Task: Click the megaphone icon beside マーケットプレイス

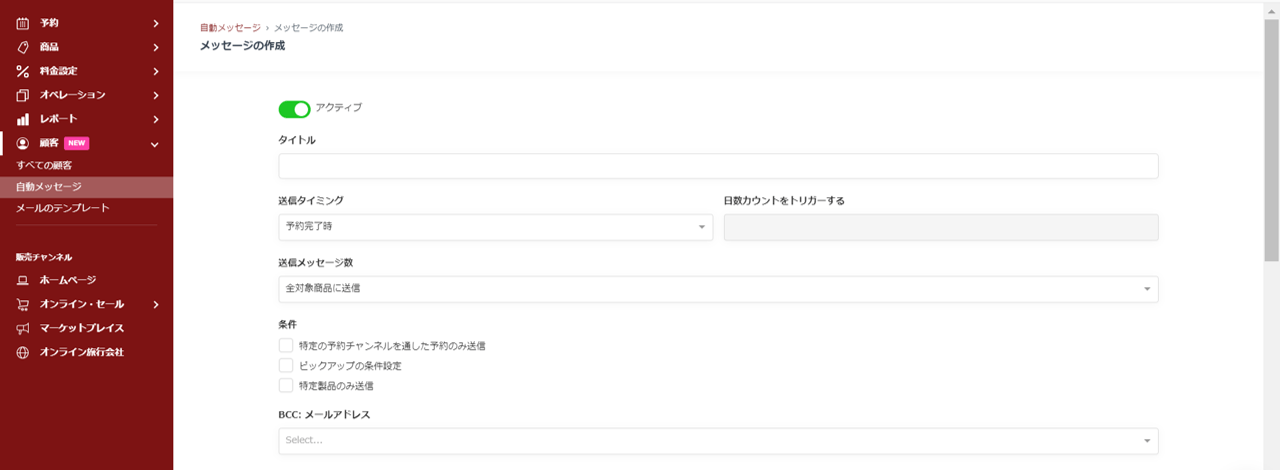Action: tap(23, 329)
